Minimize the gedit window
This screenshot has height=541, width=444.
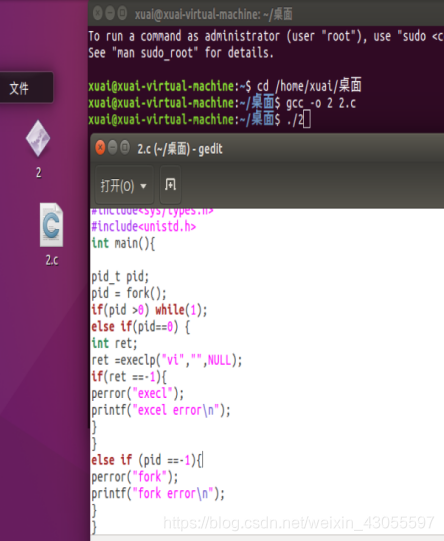pos(112,148)
